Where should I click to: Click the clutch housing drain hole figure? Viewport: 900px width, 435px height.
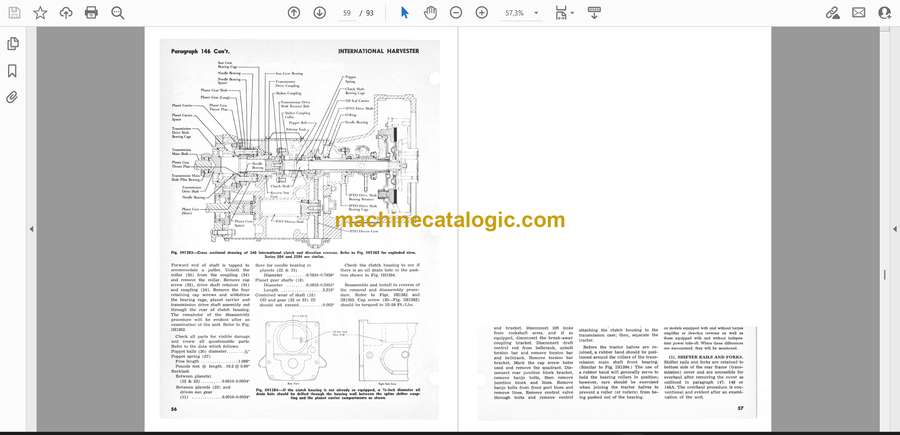pos(338,350)
